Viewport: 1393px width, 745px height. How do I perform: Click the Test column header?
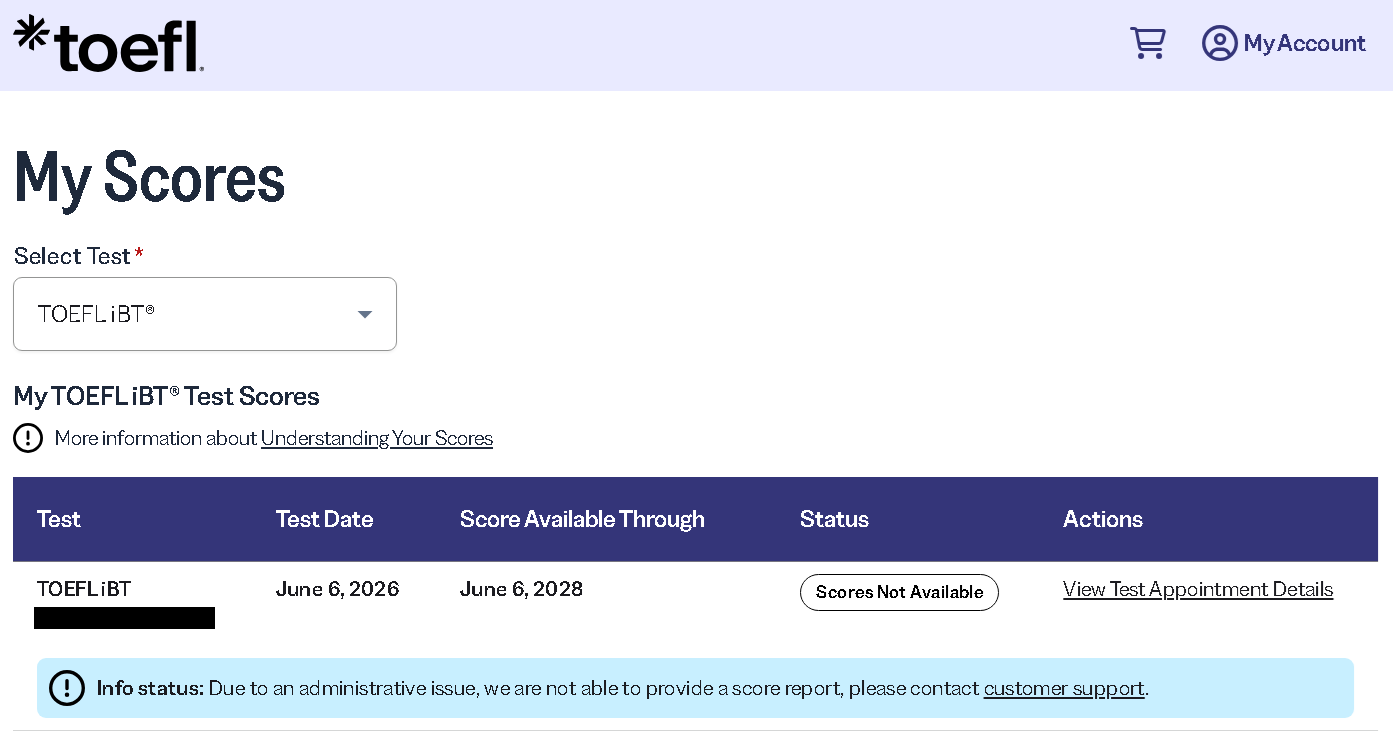59,519
